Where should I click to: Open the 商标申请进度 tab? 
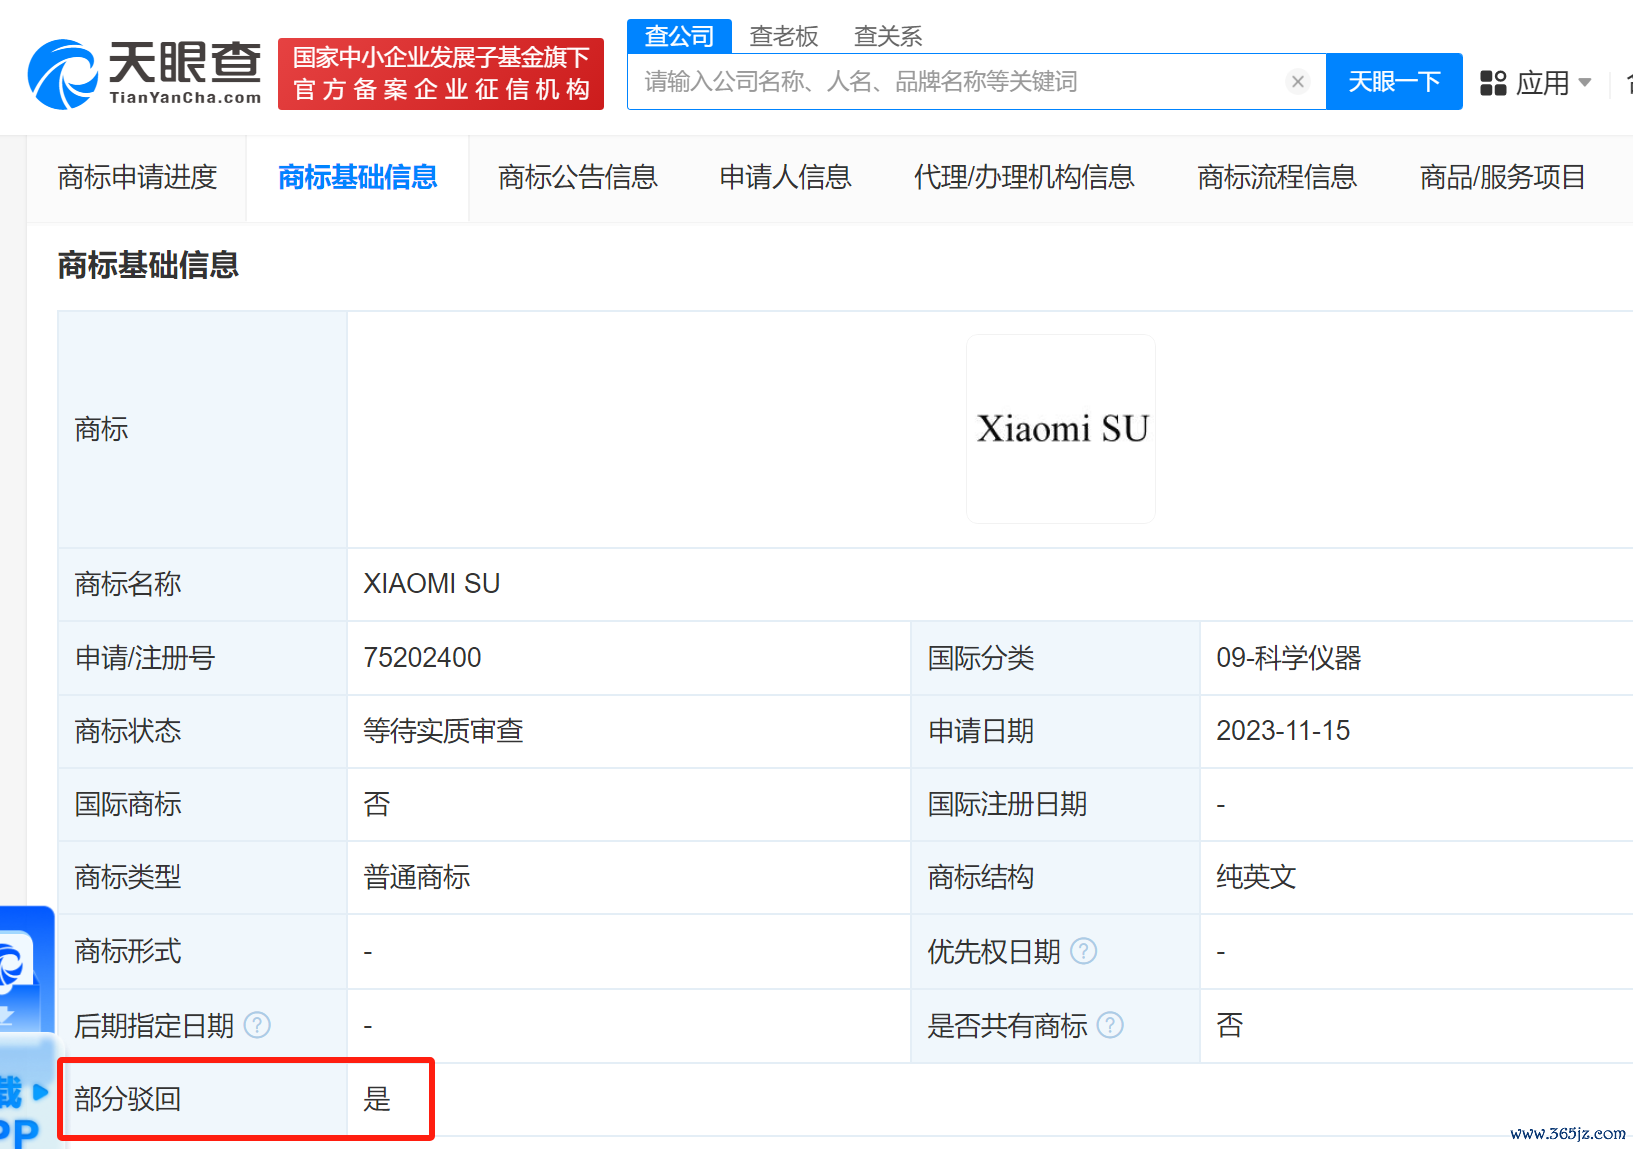point(137,177)
